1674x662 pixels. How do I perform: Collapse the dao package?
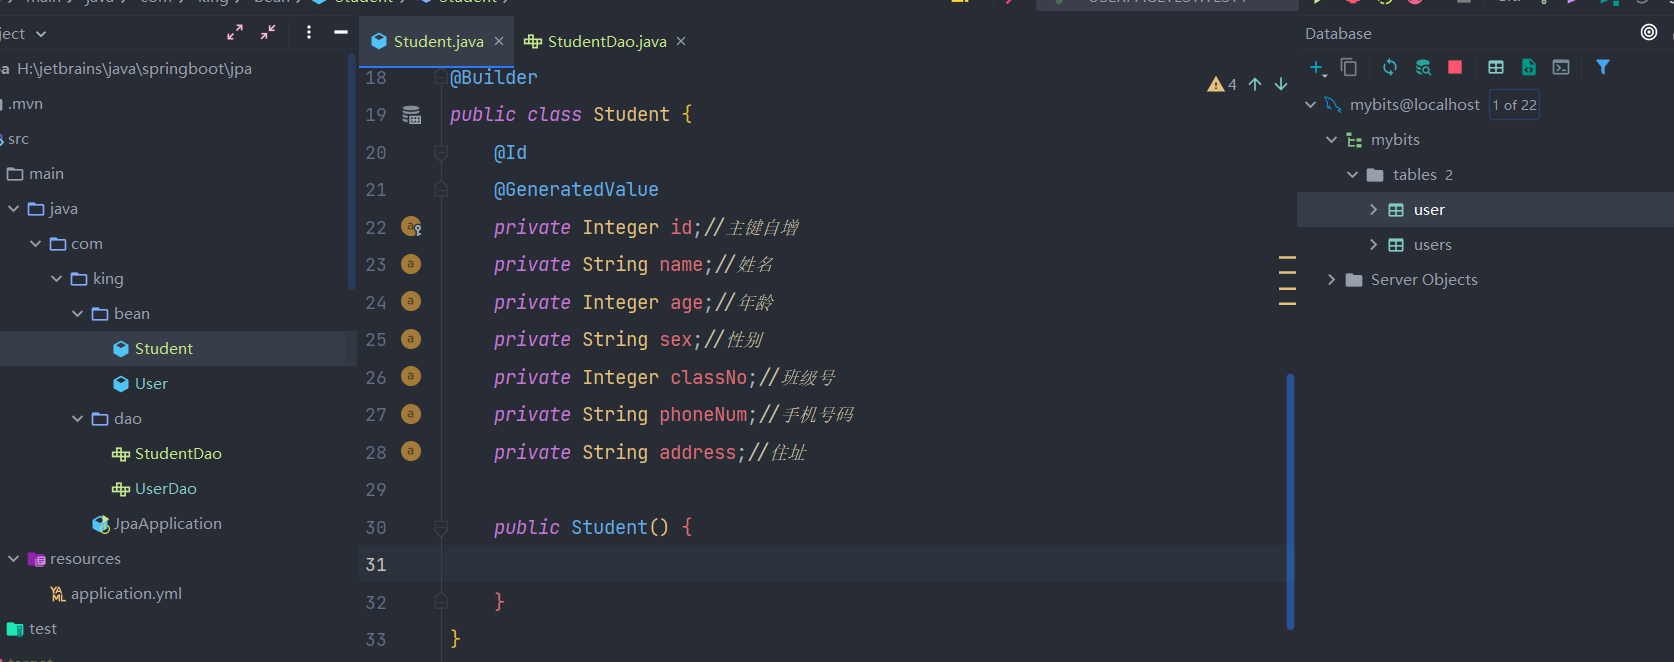point(78,418)
